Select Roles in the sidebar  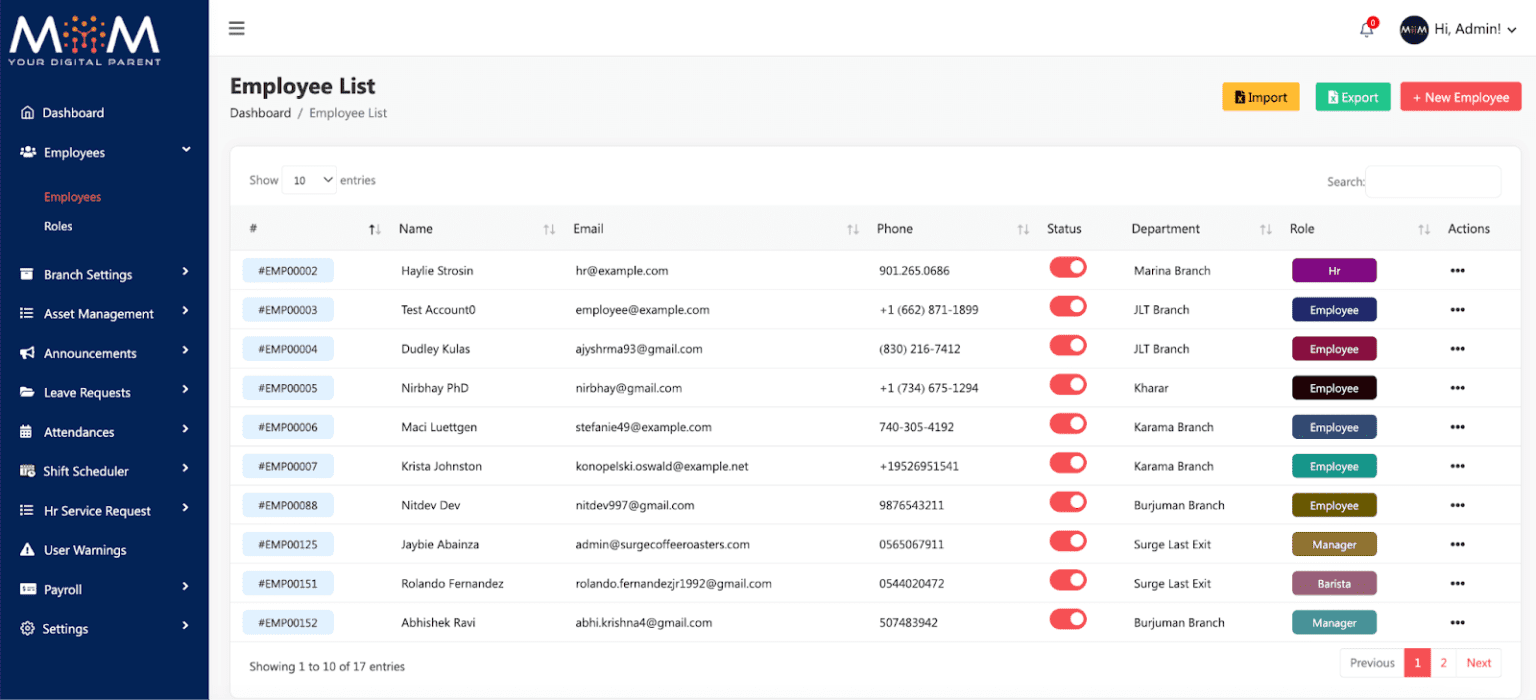click(58, 226)
